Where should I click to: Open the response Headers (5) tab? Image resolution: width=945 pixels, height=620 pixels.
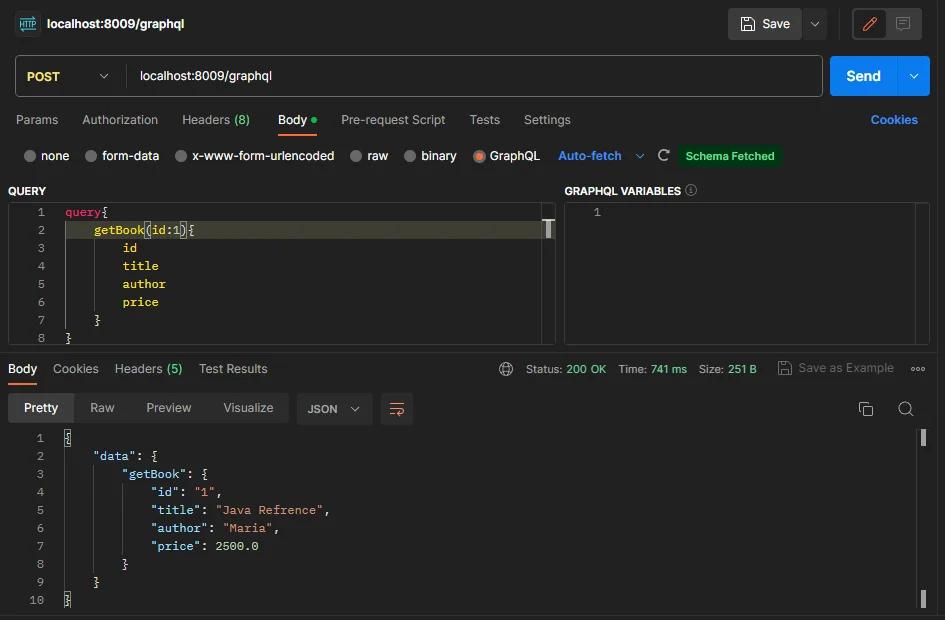(148, 369)
